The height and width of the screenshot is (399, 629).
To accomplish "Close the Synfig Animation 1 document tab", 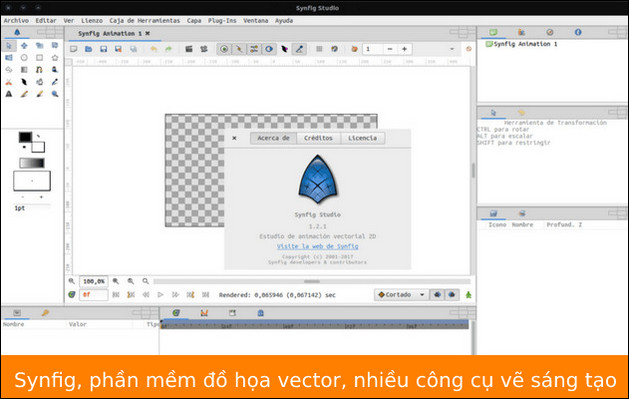I will tap(148, 33).
